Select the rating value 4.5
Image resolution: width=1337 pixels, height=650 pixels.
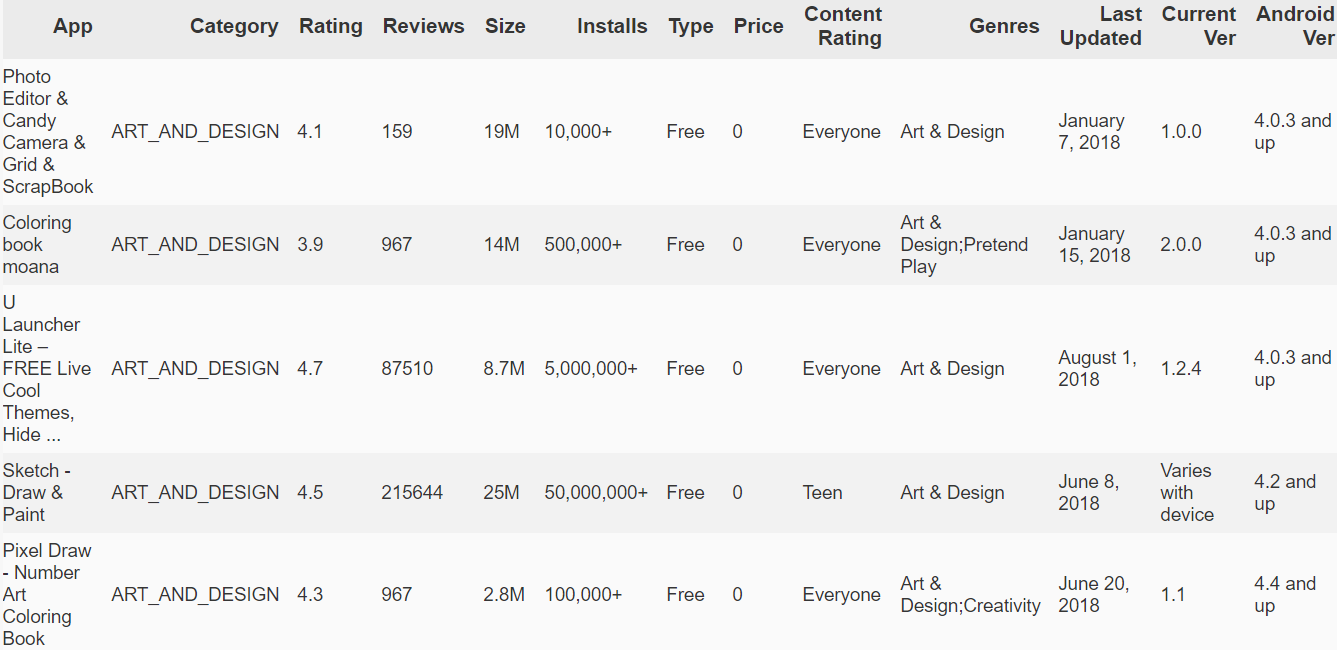coord(310,493)
